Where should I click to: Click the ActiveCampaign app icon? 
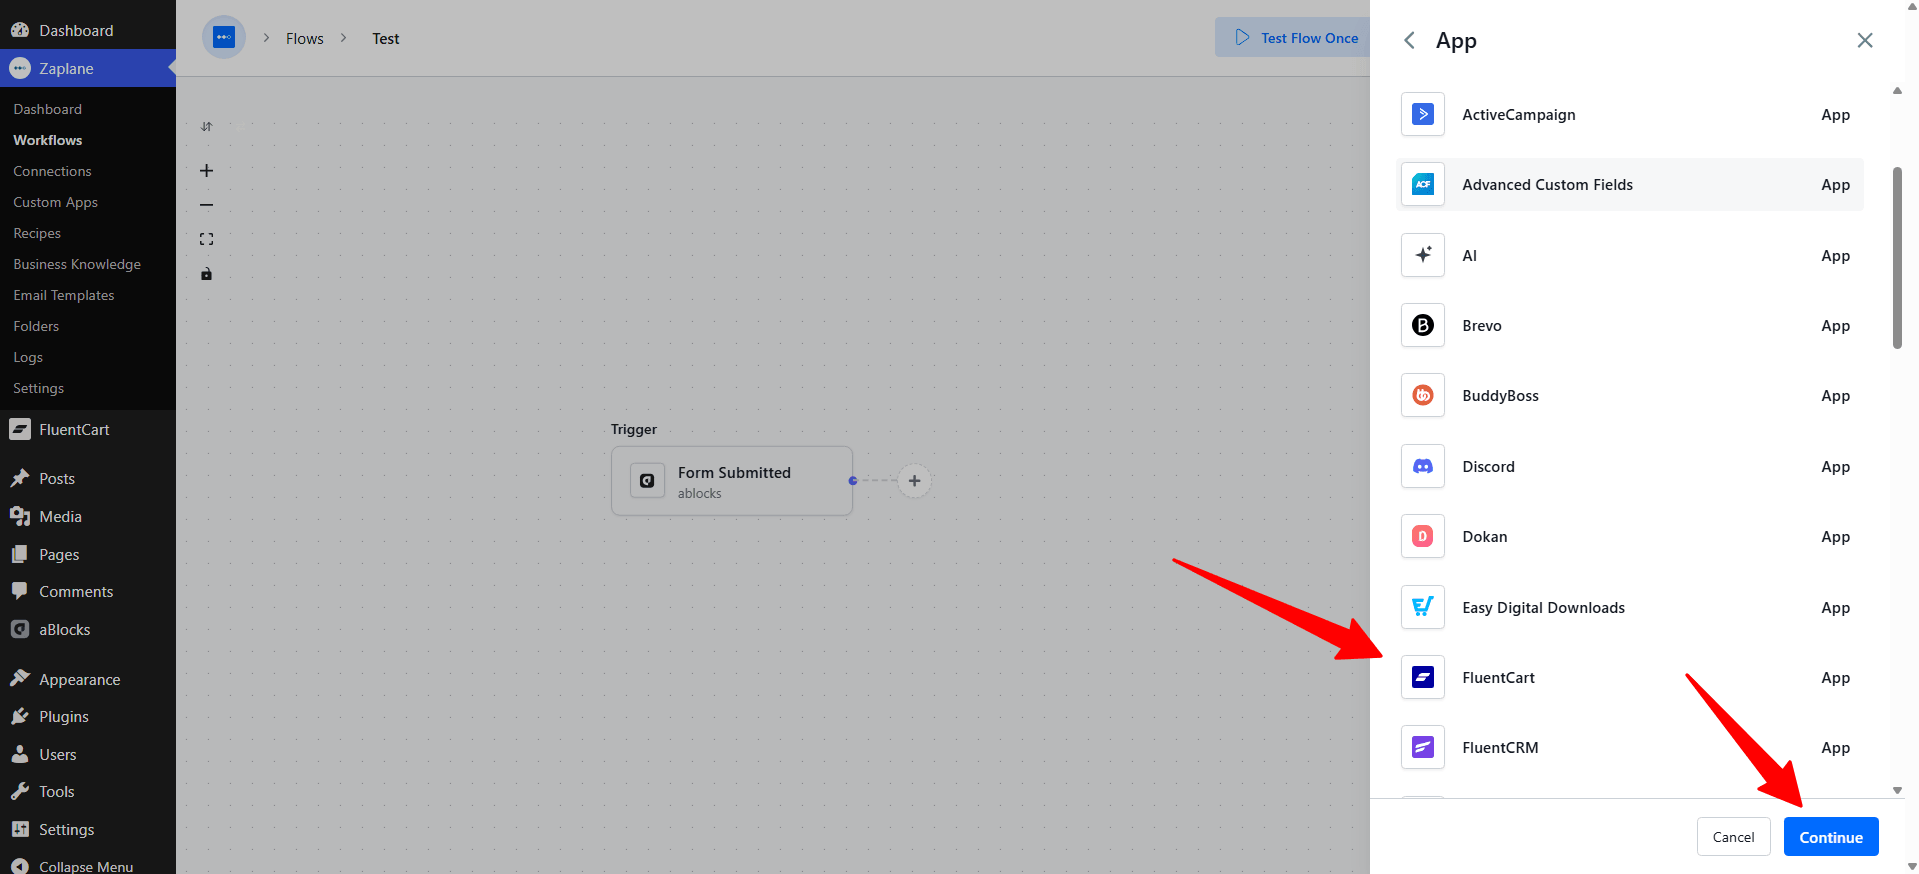[x=1422, y=114]
